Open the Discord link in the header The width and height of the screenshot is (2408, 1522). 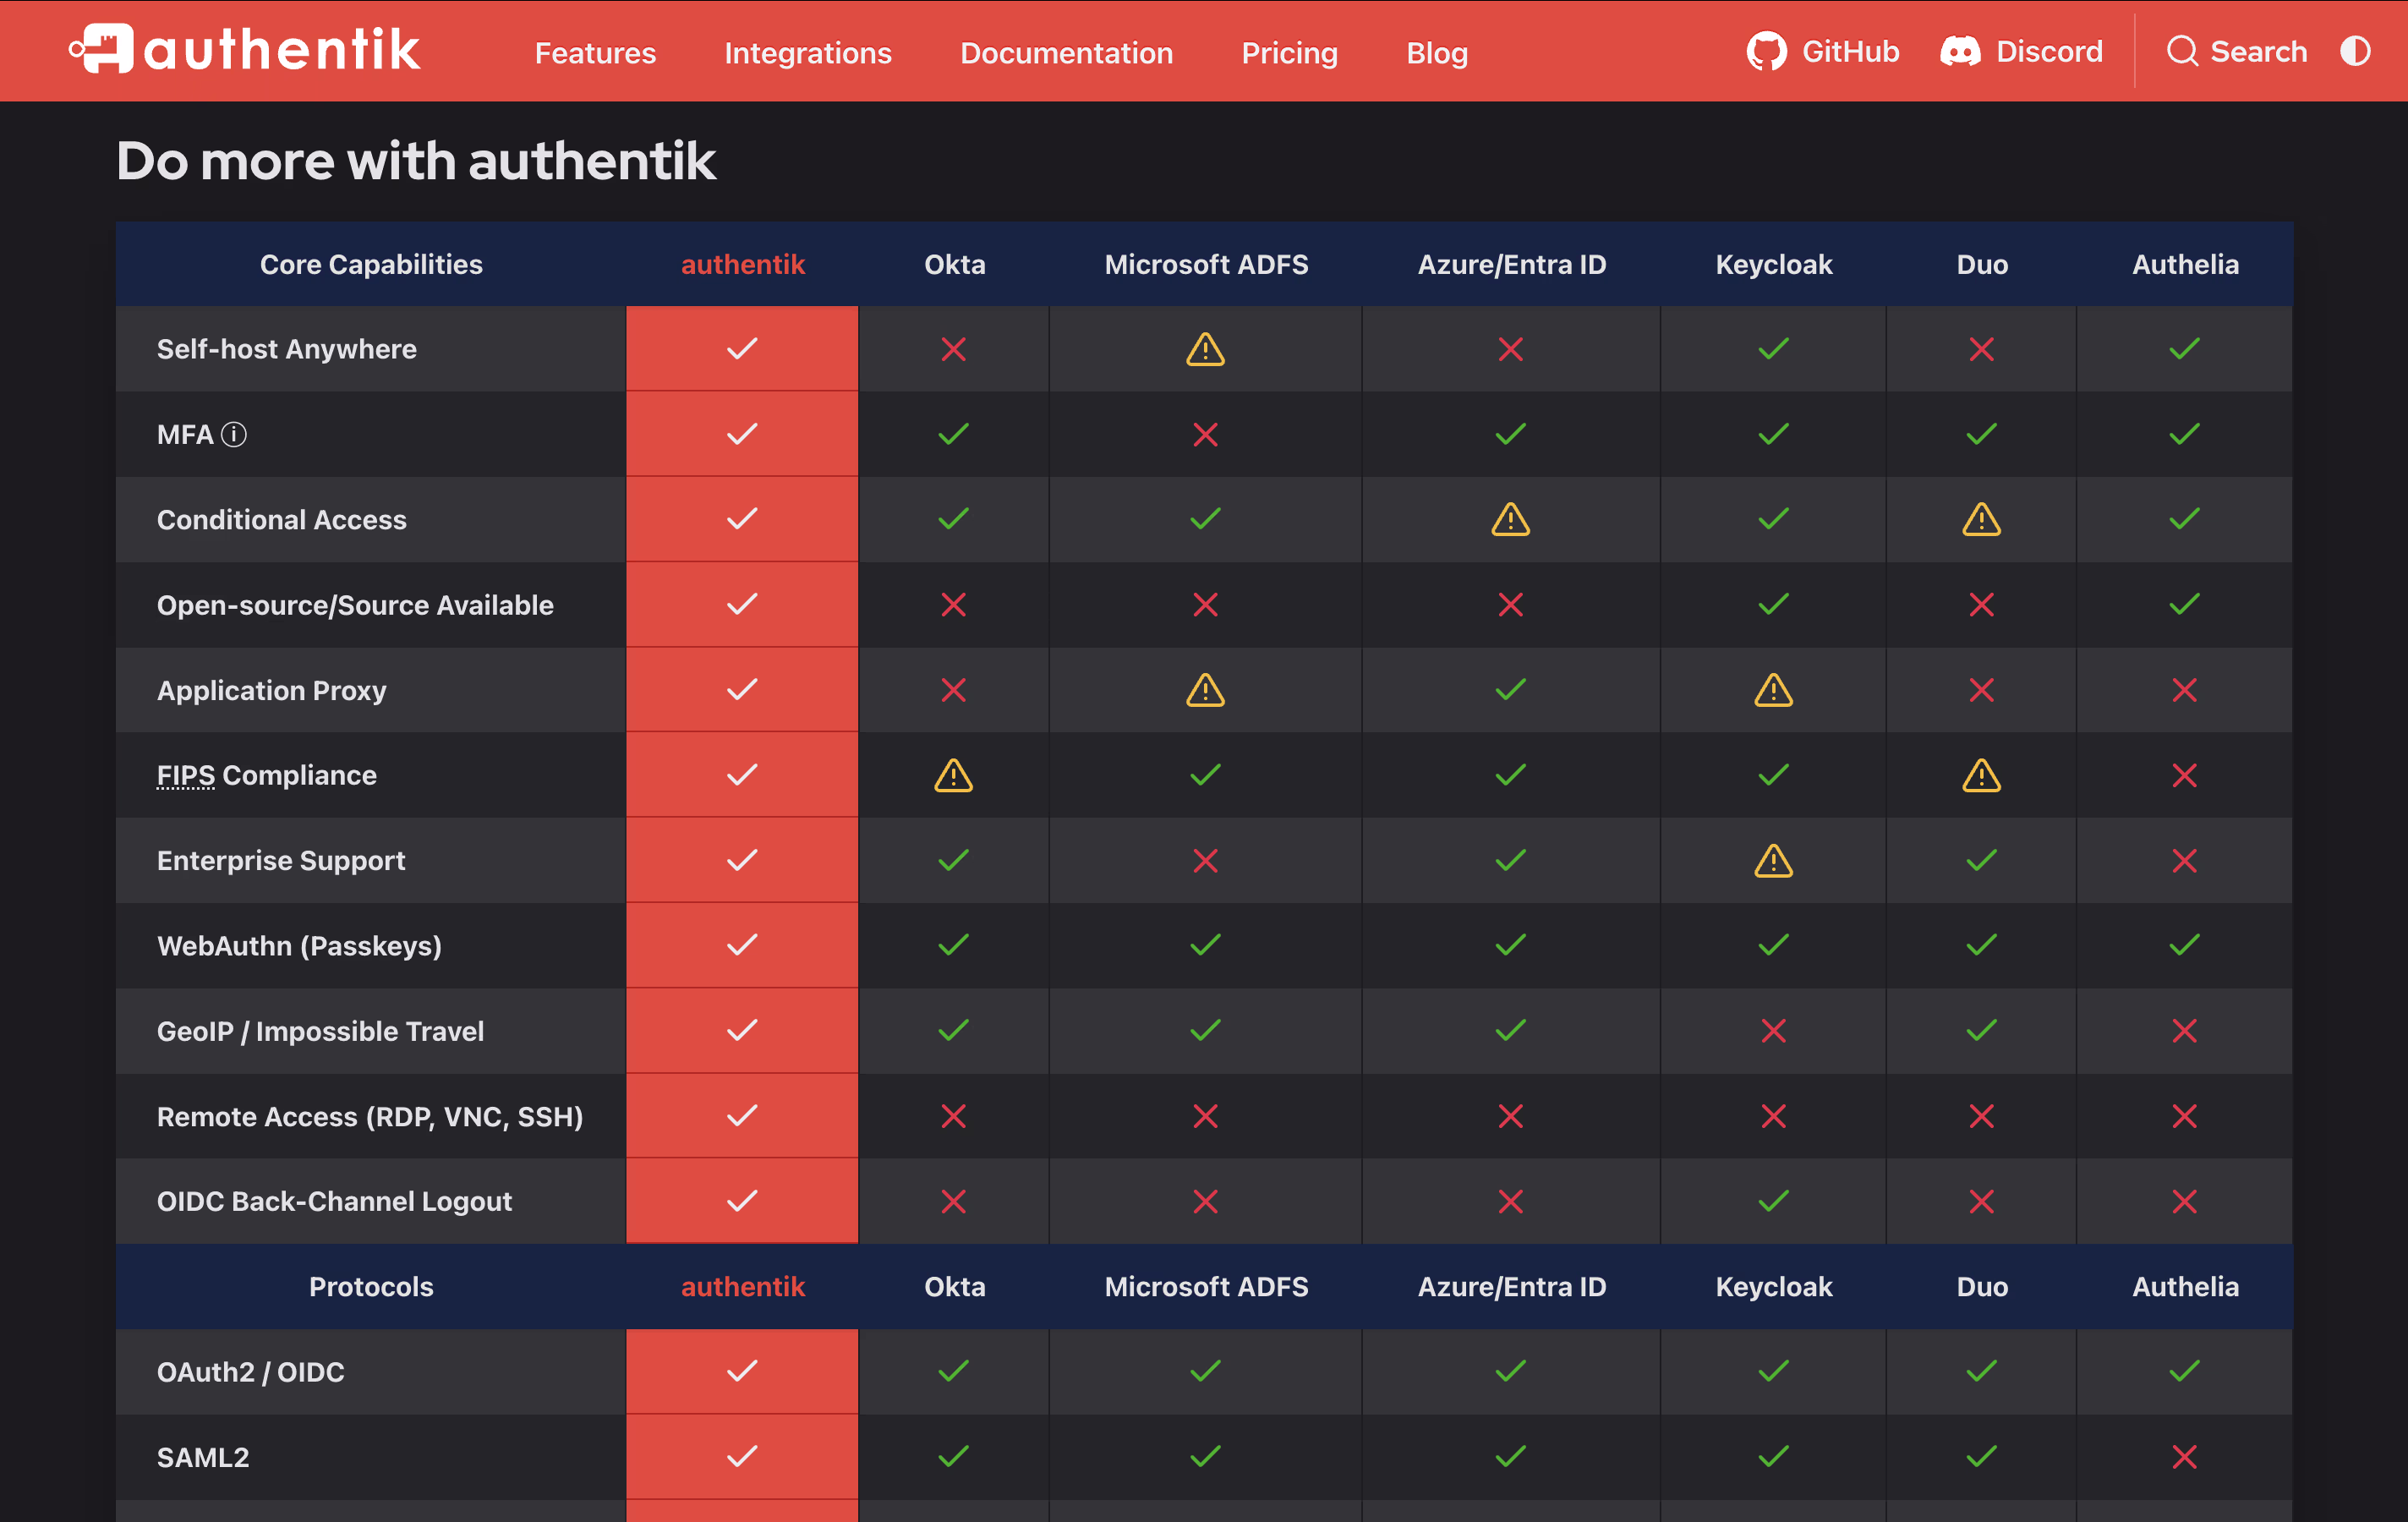point(2021,52)
